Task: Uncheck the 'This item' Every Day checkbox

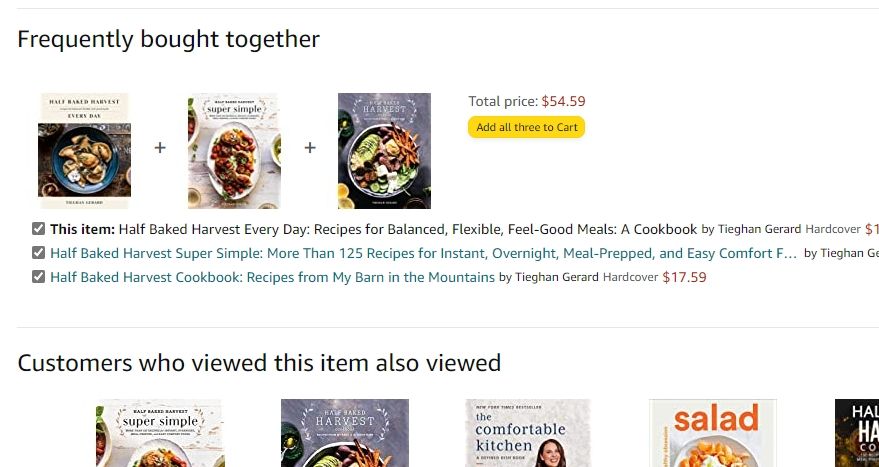Action: click(x=38, y=229)
